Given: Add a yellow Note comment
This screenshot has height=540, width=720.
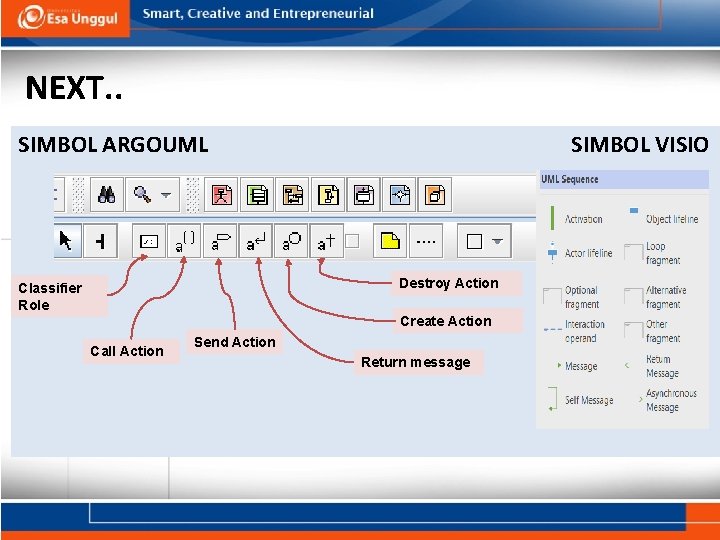Looking at the screenshot, I should pyautogui.click(x=390, y=241).
